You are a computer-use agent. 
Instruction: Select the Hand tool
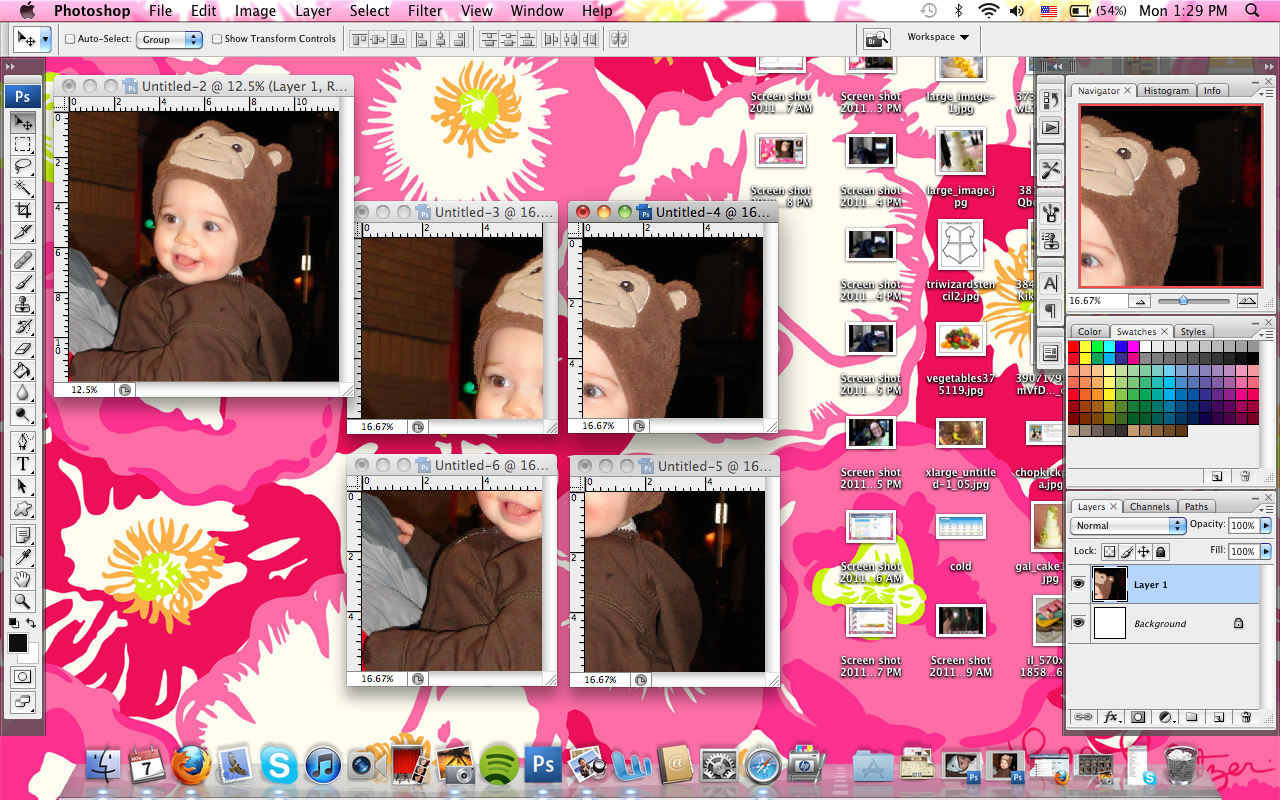[x=23, y=578]
